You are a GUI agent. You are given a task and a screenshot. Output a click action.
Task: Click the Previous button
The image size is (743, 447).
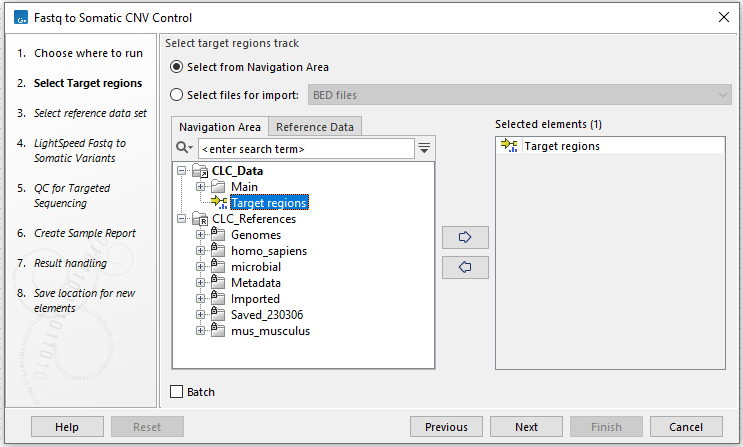point(446,427)
